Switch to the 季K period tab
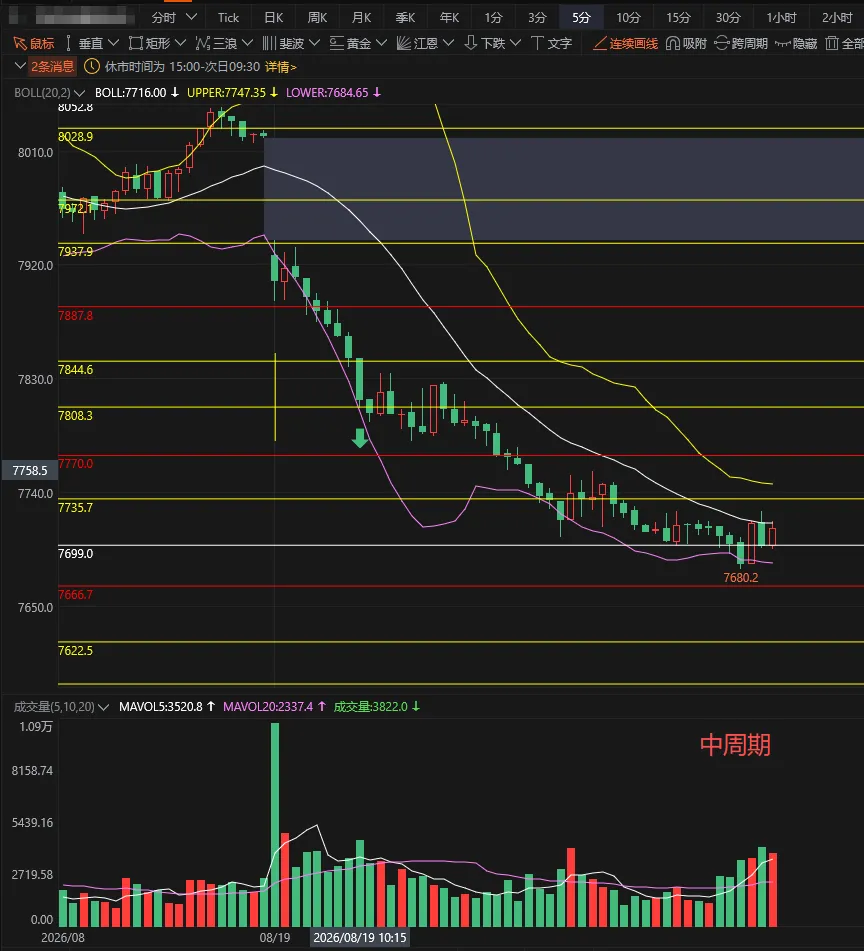Screen dimensions: 864x951 405,18
